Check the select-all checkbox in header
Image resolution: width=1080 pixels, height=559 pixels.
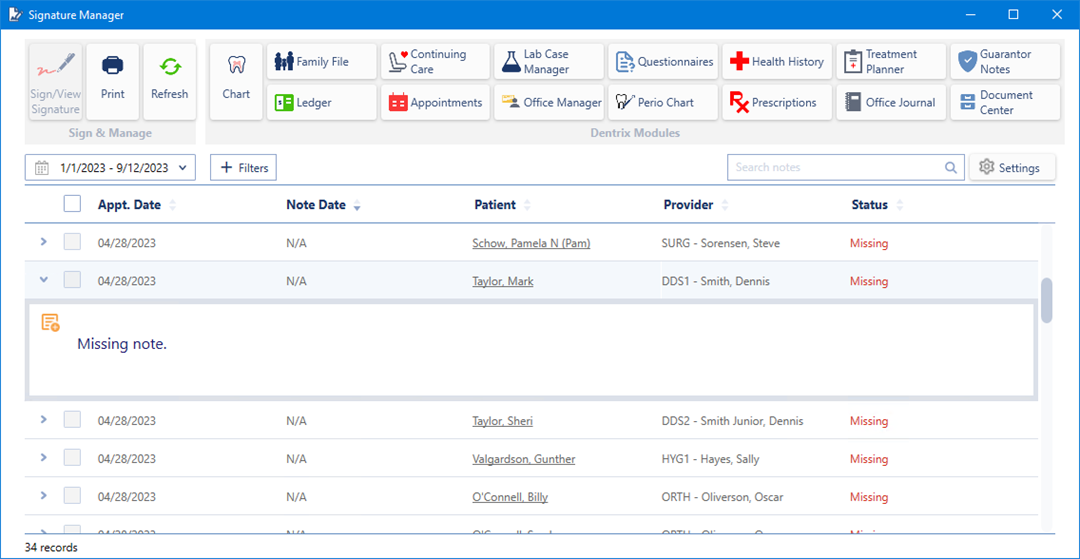point(72,204)
